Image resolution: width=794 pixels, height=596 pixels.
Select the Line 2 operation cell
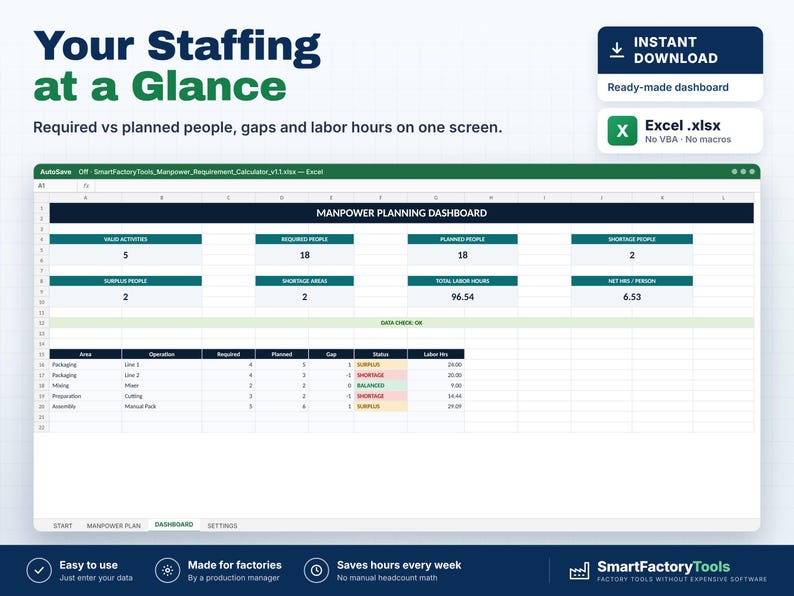(x=162, y=375)
